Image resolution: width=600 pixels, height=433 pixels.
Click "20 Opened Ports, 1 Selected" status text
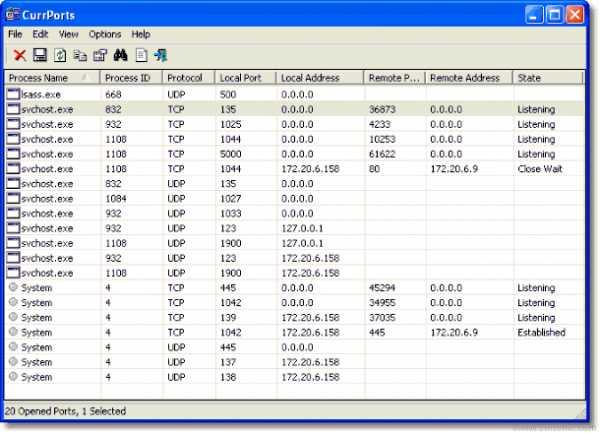tap(65, 411)
